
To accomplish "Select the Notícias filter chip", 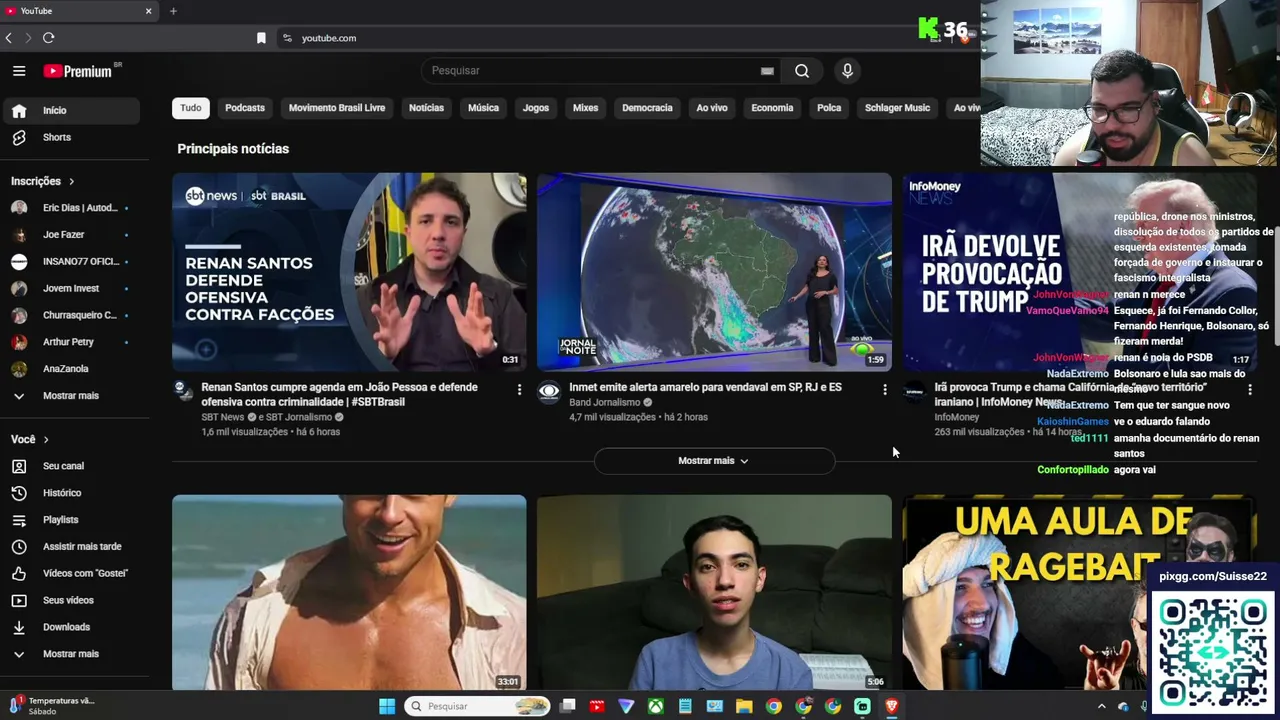I will point(426,108).
